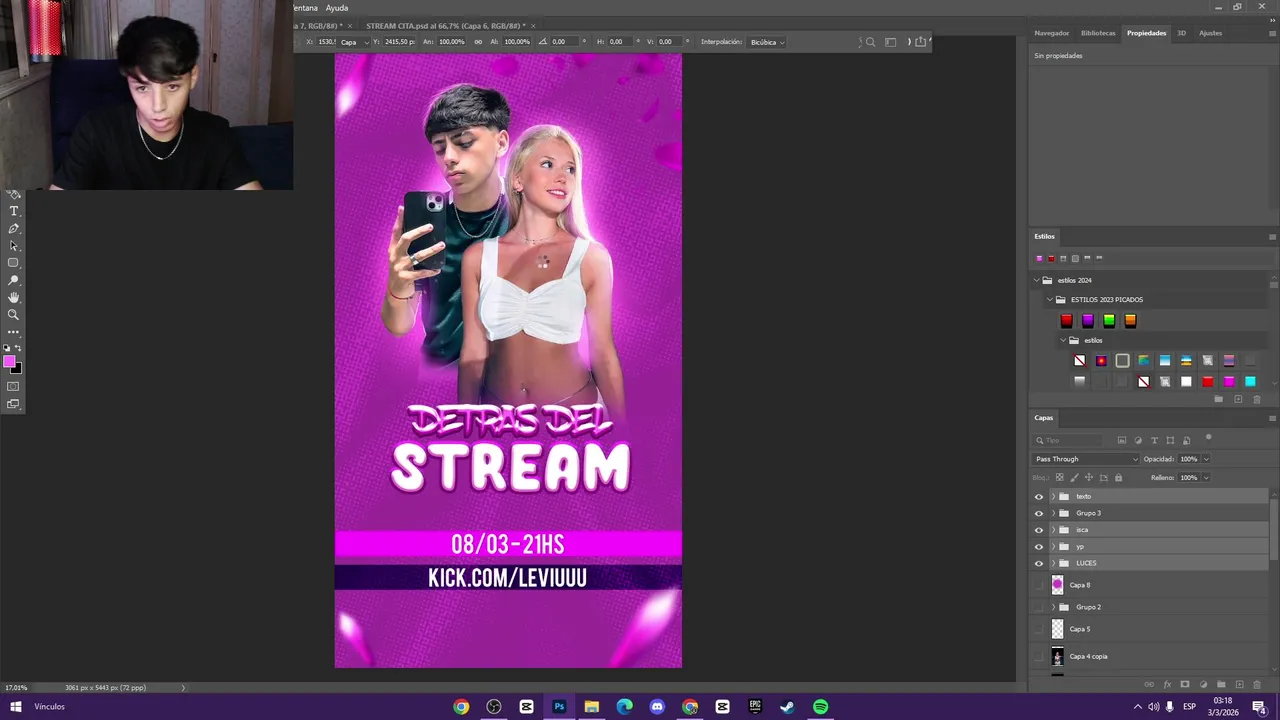Viewport: 1280px width, 720px height.
Task: Change screen mode icon in toolbar
Action: [13, 404]
